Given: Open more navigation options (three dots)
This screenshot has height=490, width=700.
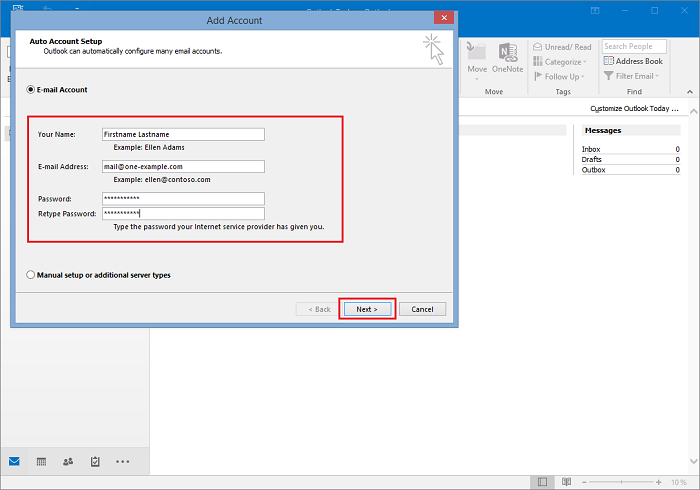Looking at the screenshot, I should (122, 461).
